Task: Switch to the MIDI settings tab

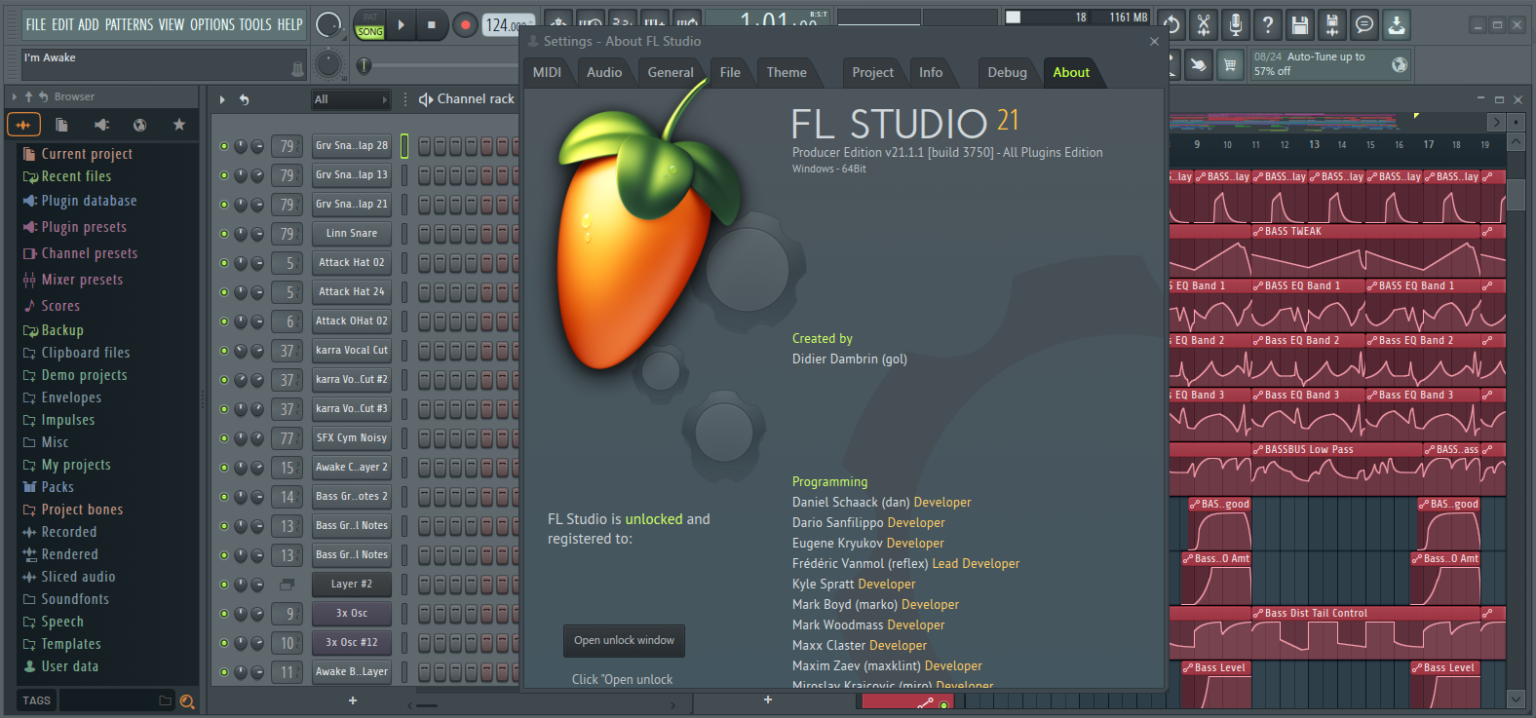Action: click(548, 72)
